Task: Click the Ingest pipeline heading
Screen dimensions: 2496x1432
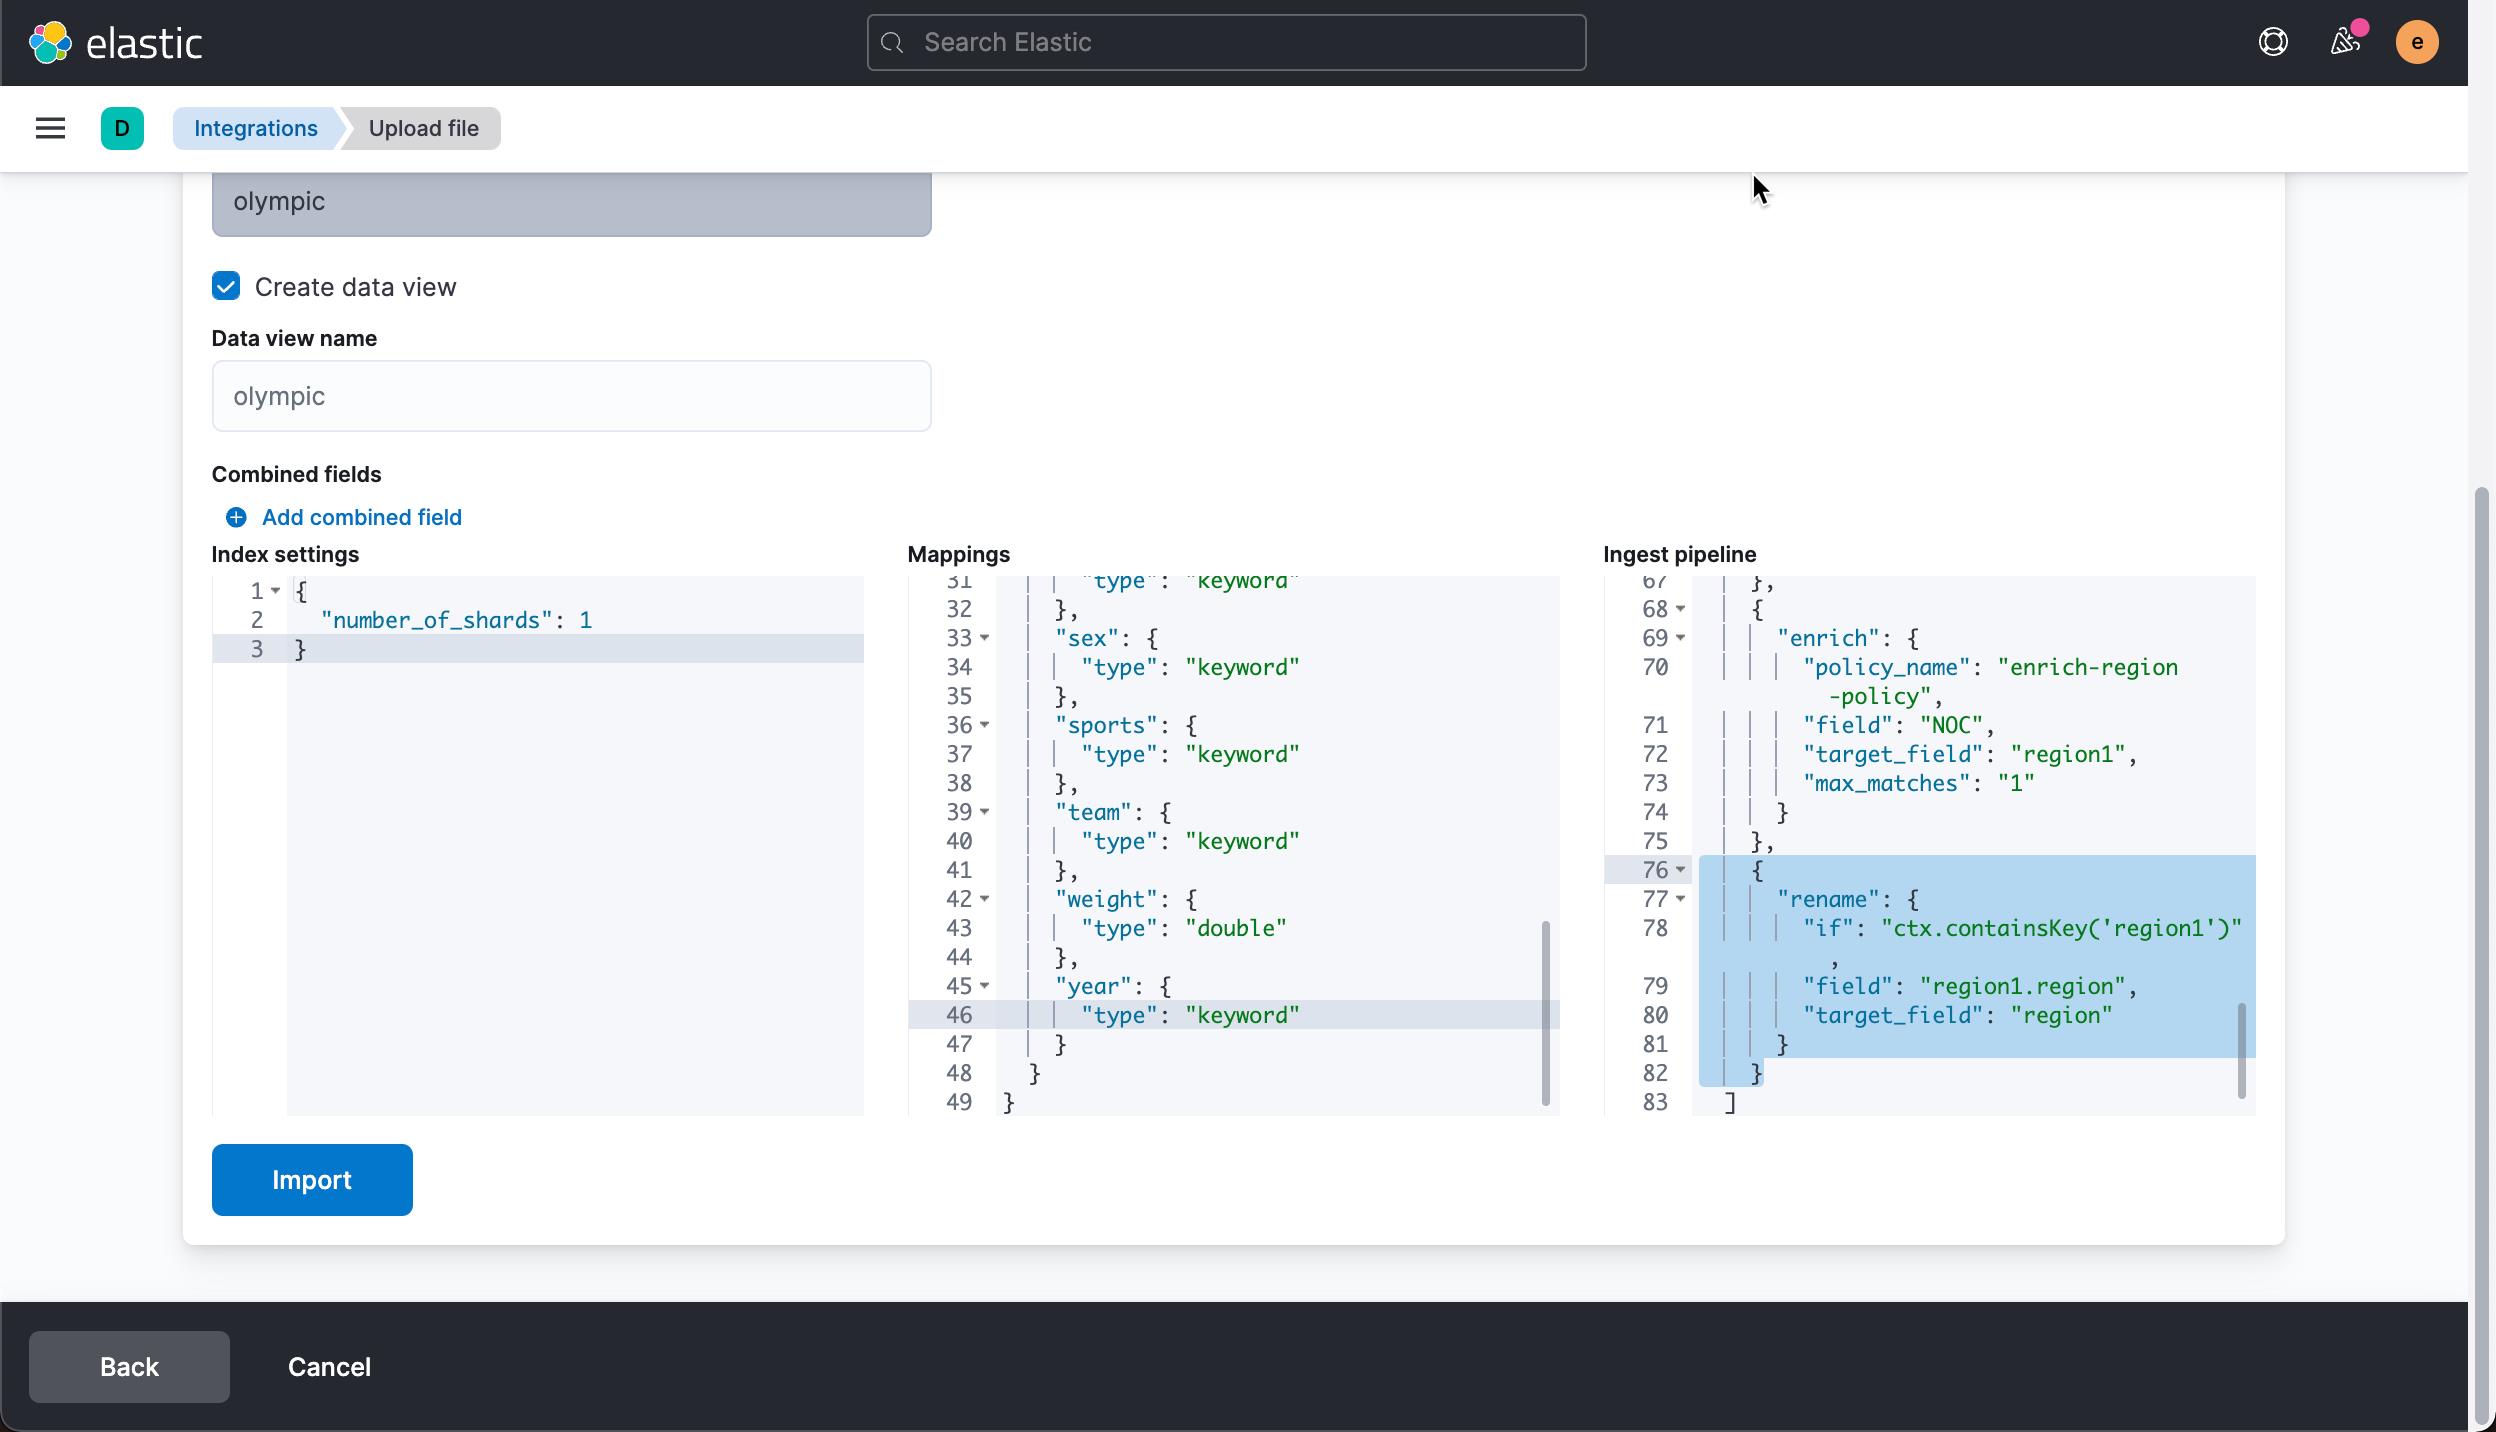Action: coord(1680,554)
